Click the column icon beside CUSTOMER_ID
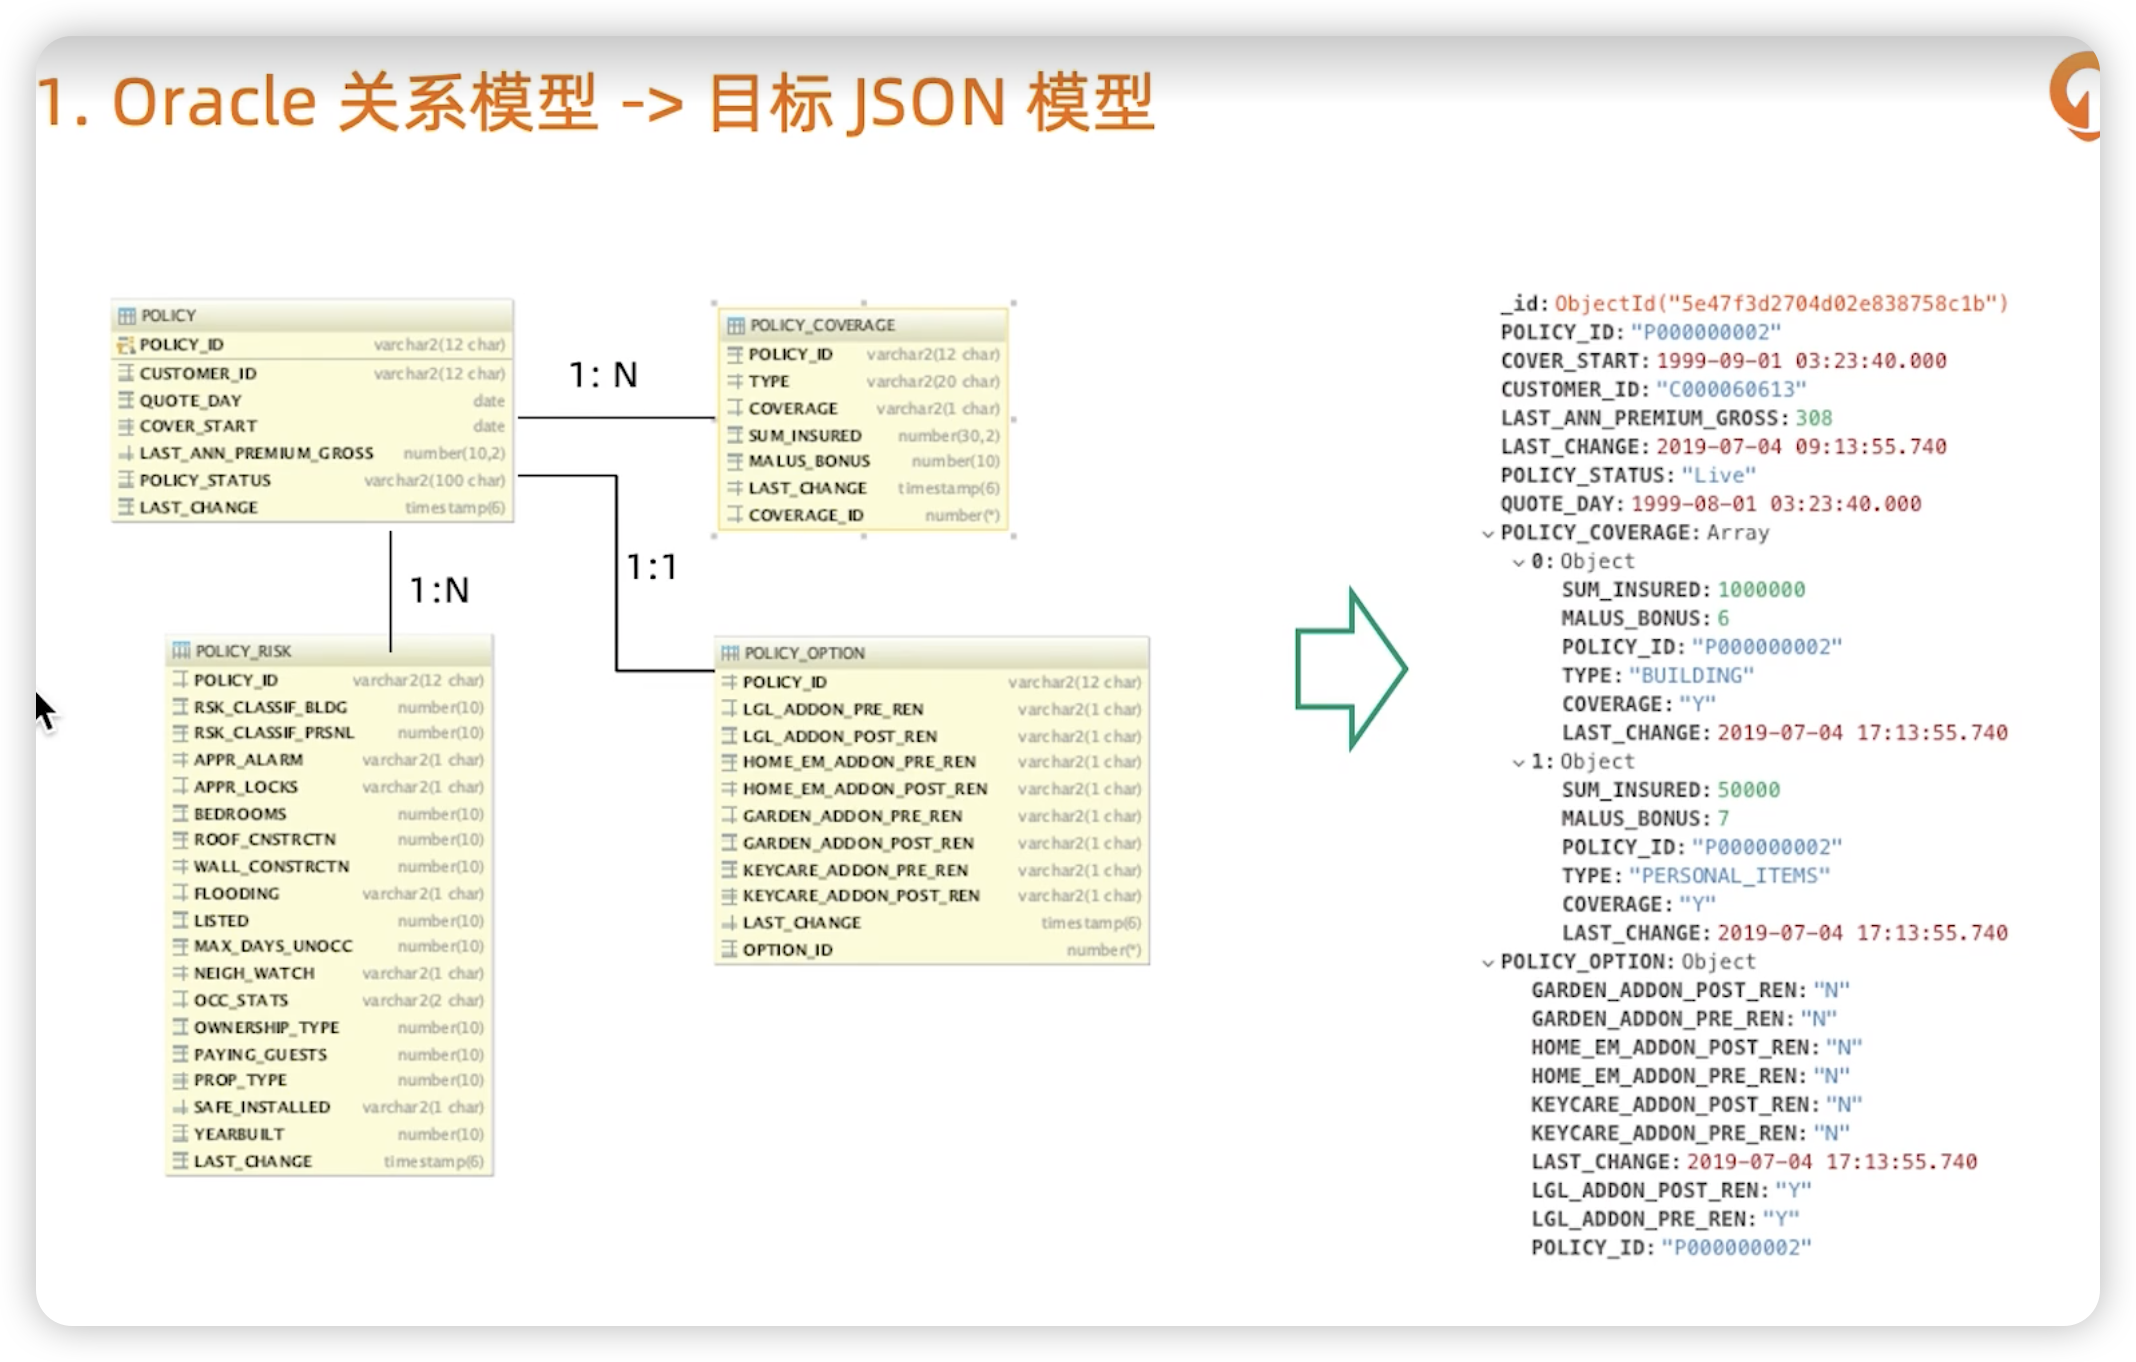Screen dimensions: 2136x1362 pyautogui.click(x=126, y=373)
